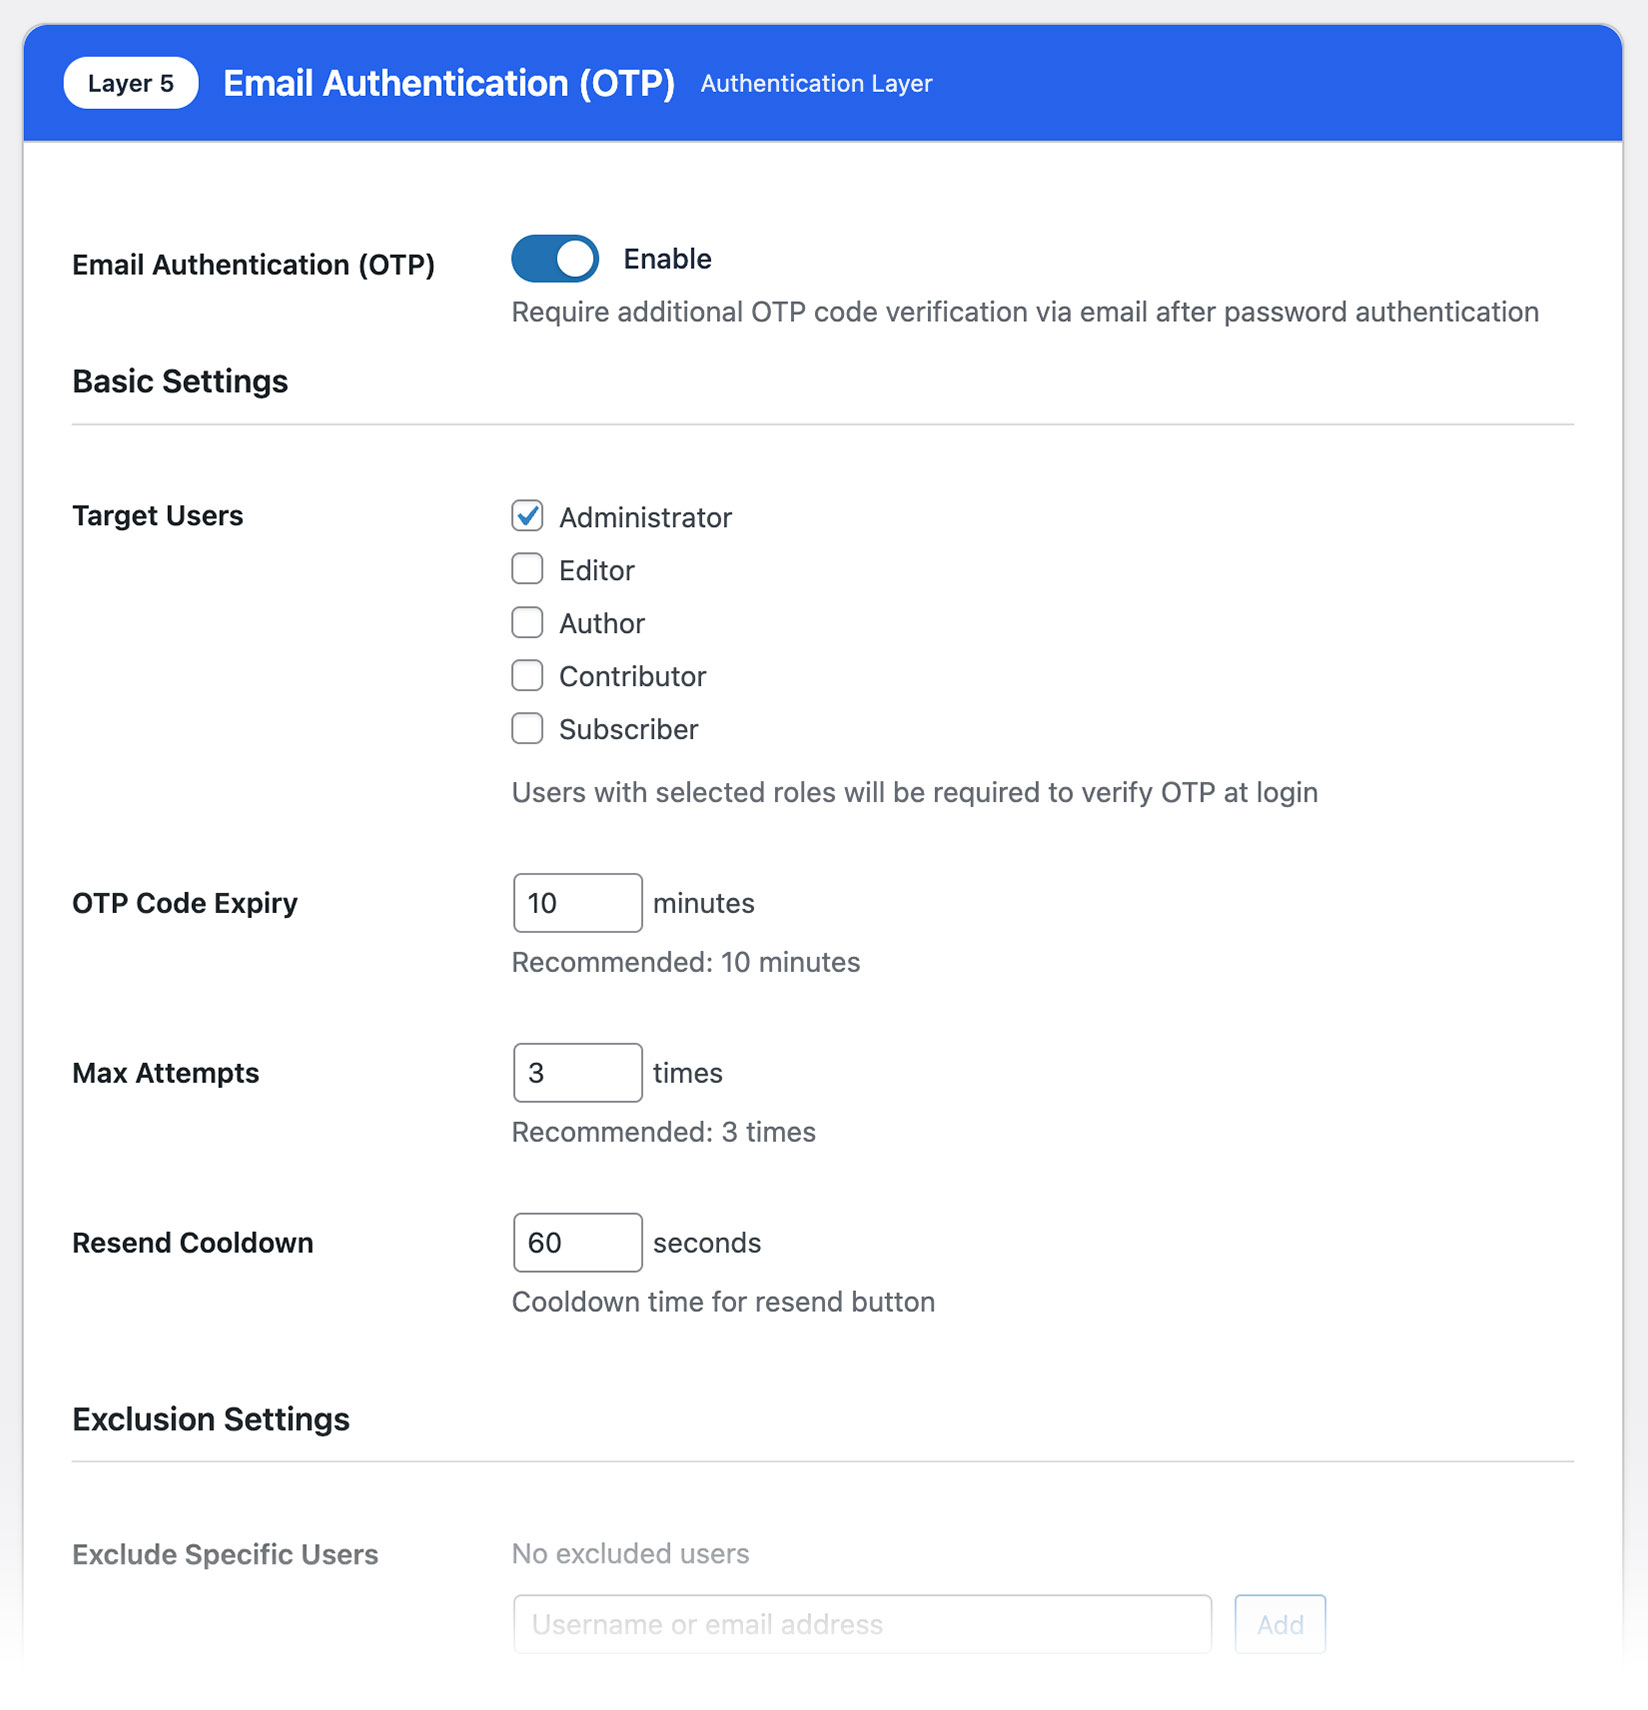Click the 'No excluded users' text

[x=630, y=1554]
